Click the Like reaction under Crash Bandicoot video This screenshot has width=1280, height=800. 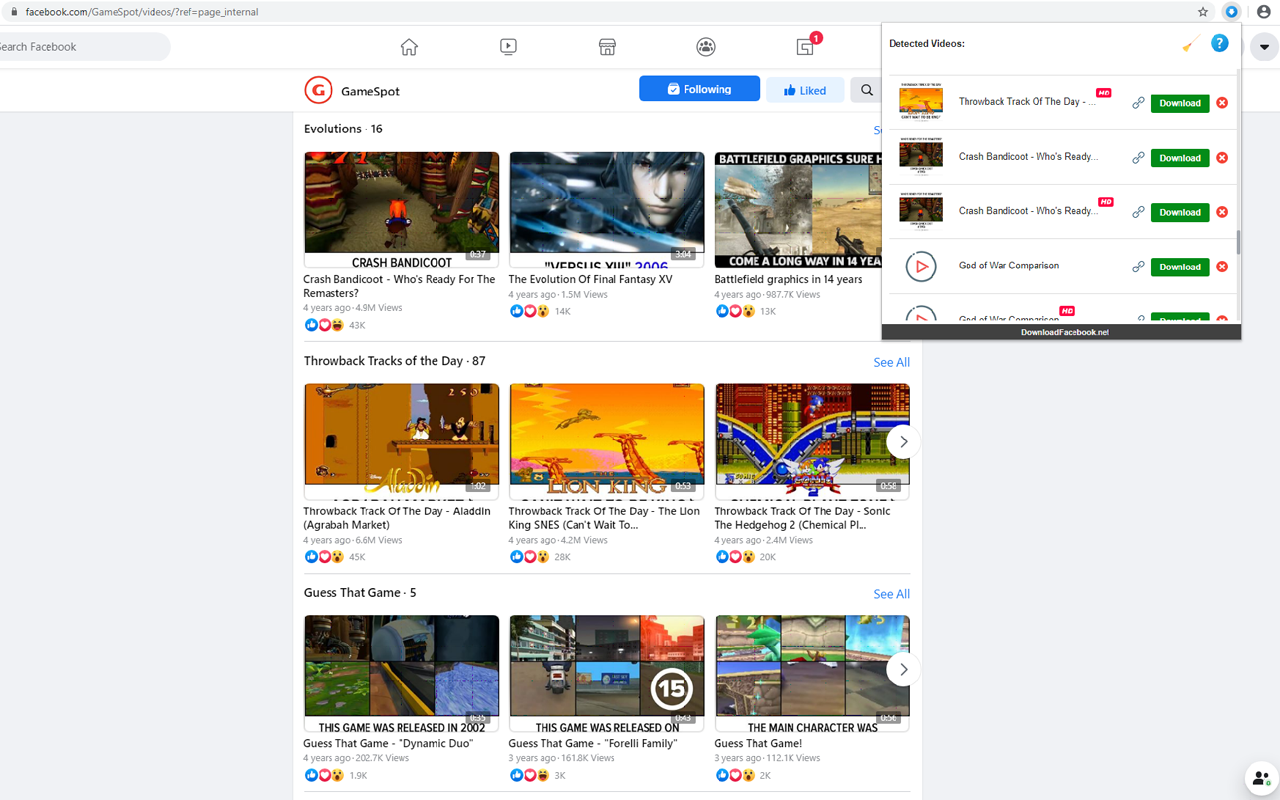(311, 325)
